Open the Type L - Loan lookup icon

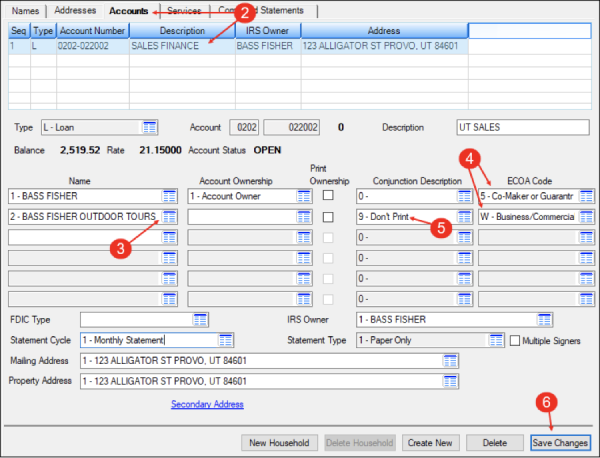[x=149, y=127]
